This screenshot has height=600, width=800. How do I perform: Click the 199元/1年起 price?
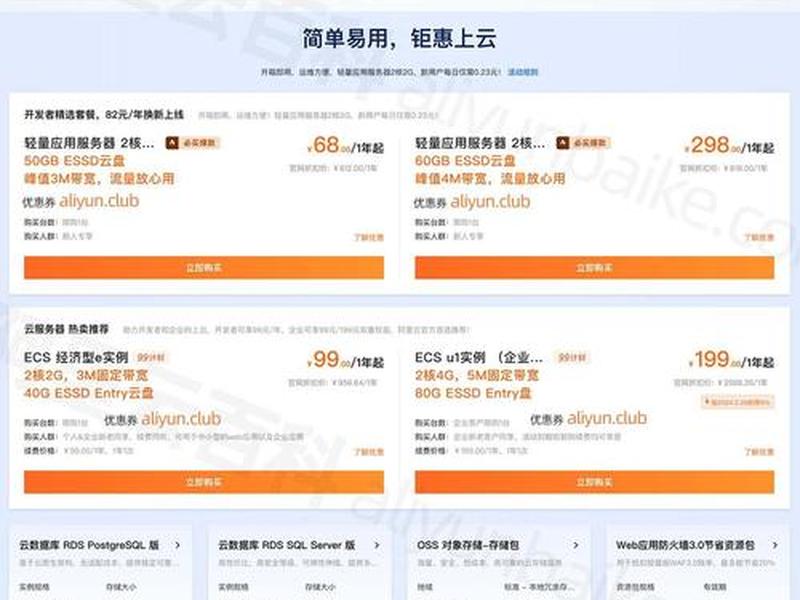click(x=731, y=360)
